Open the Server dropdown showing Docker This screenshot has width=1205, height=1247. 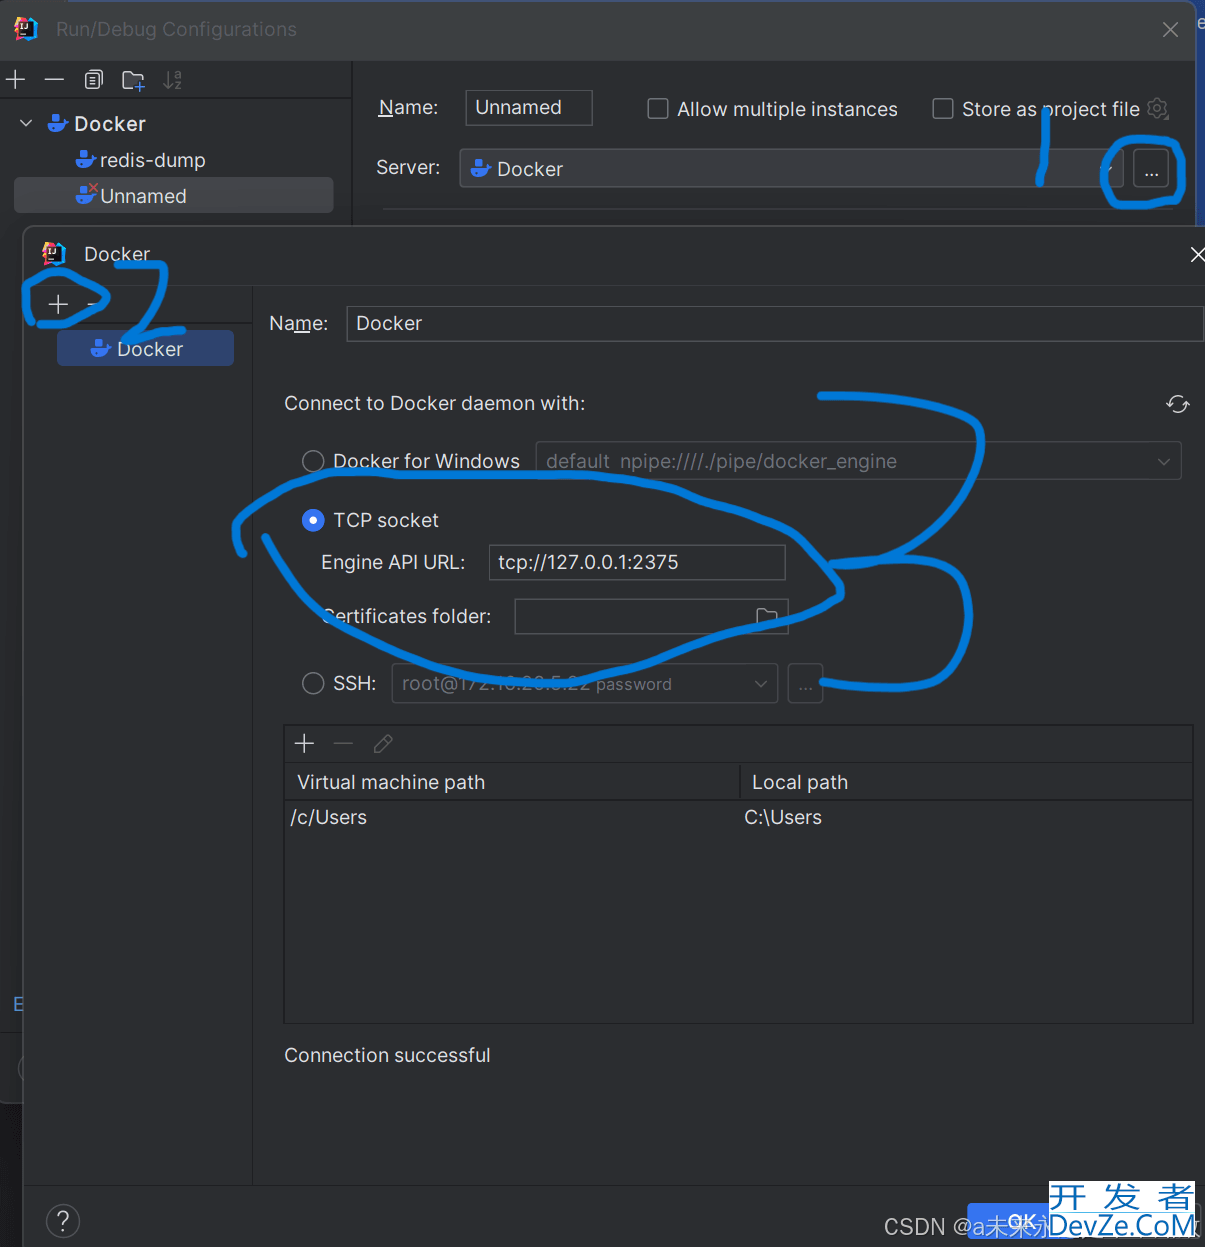791,169
